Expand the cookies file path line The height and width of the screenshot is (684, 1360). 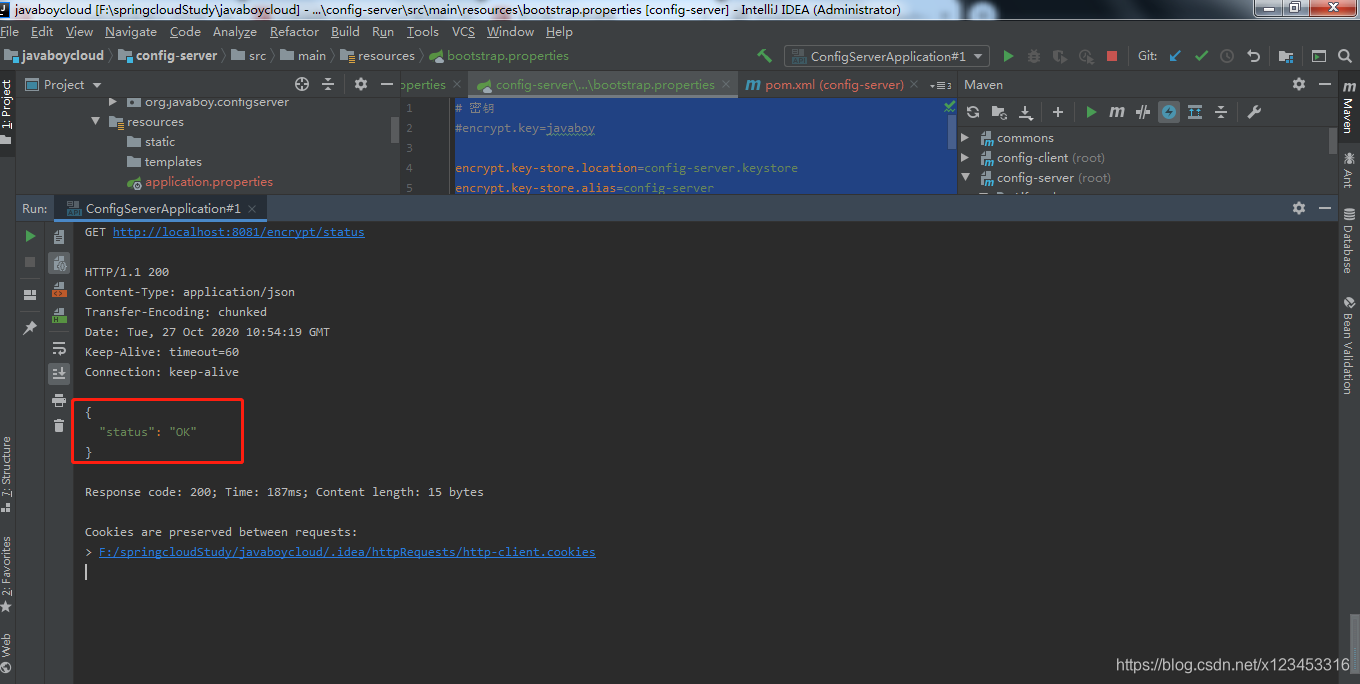pos(90,552)
